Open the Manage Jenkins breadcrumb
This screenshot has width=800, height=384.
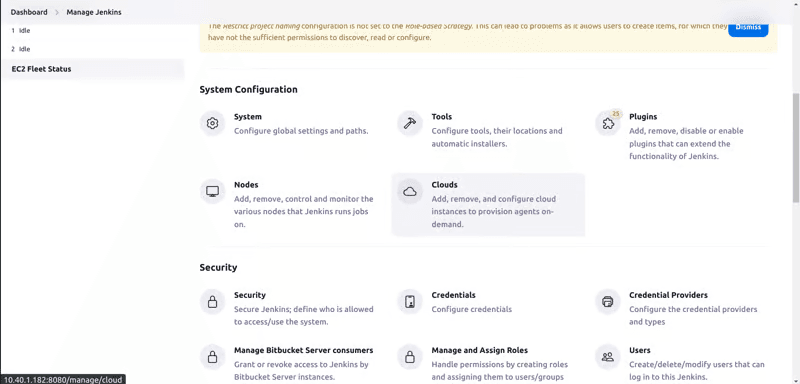(94, 12)
